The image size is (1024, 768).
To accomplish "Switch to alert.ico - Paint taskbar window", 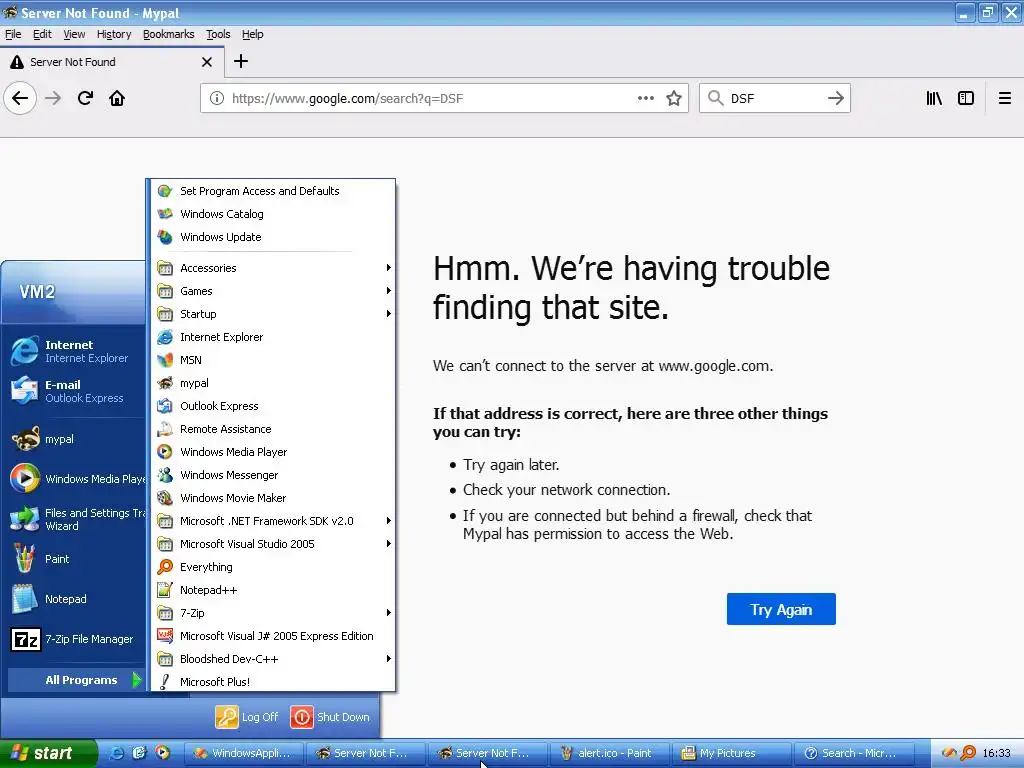I will point(609,754).
